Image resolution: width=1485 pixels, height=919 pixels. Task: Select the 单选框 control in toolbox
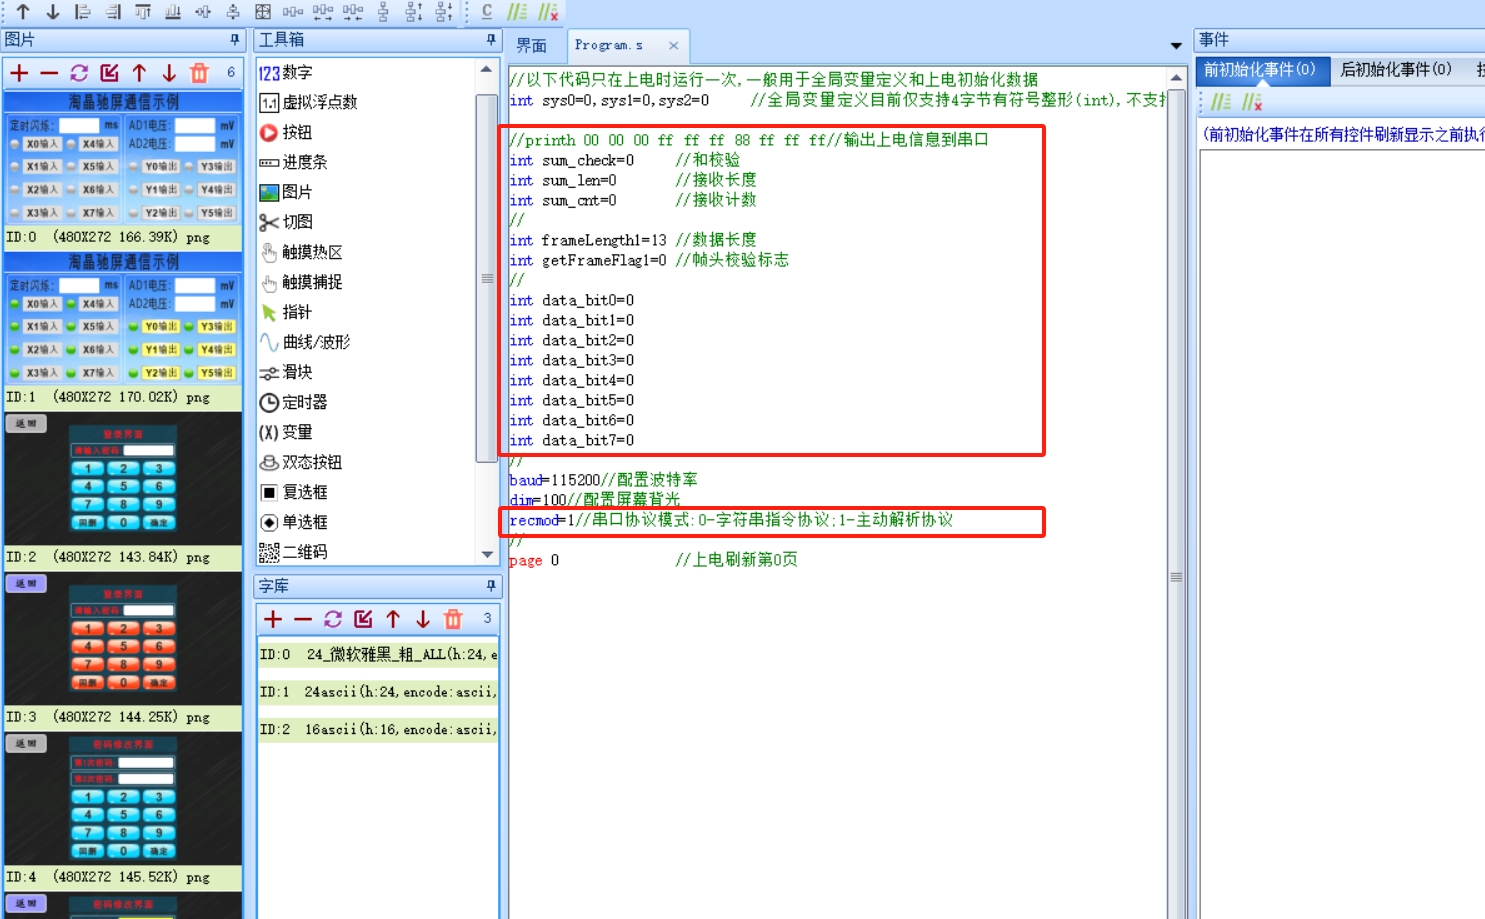(x=293, y=522)
